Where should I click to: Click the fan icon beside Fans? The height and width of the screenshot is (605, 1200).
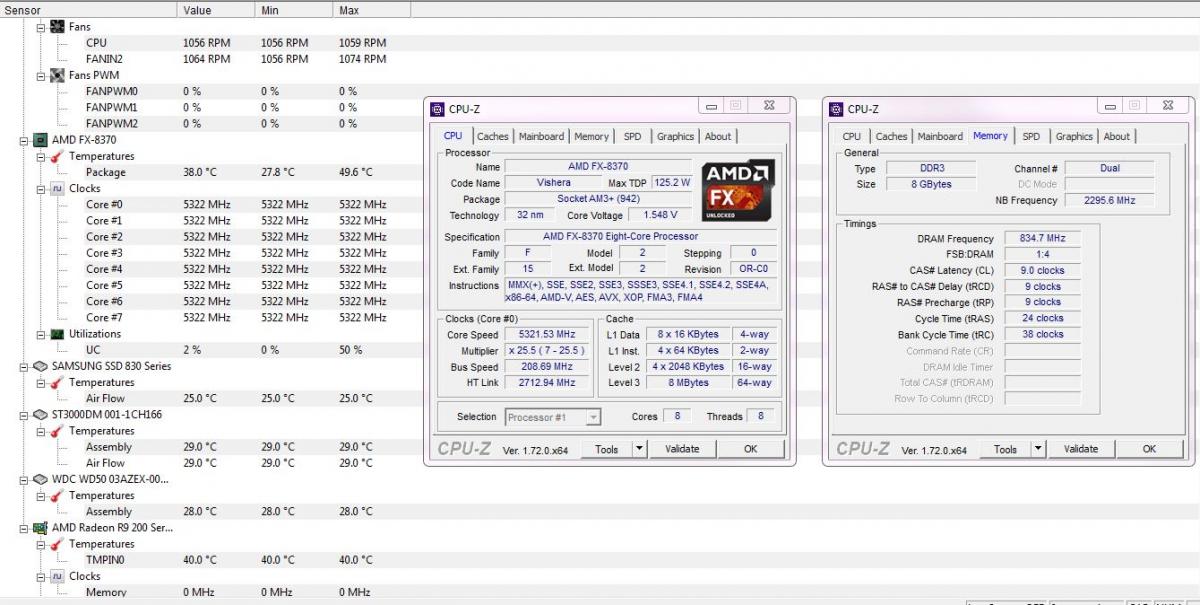tap(57, 27)
